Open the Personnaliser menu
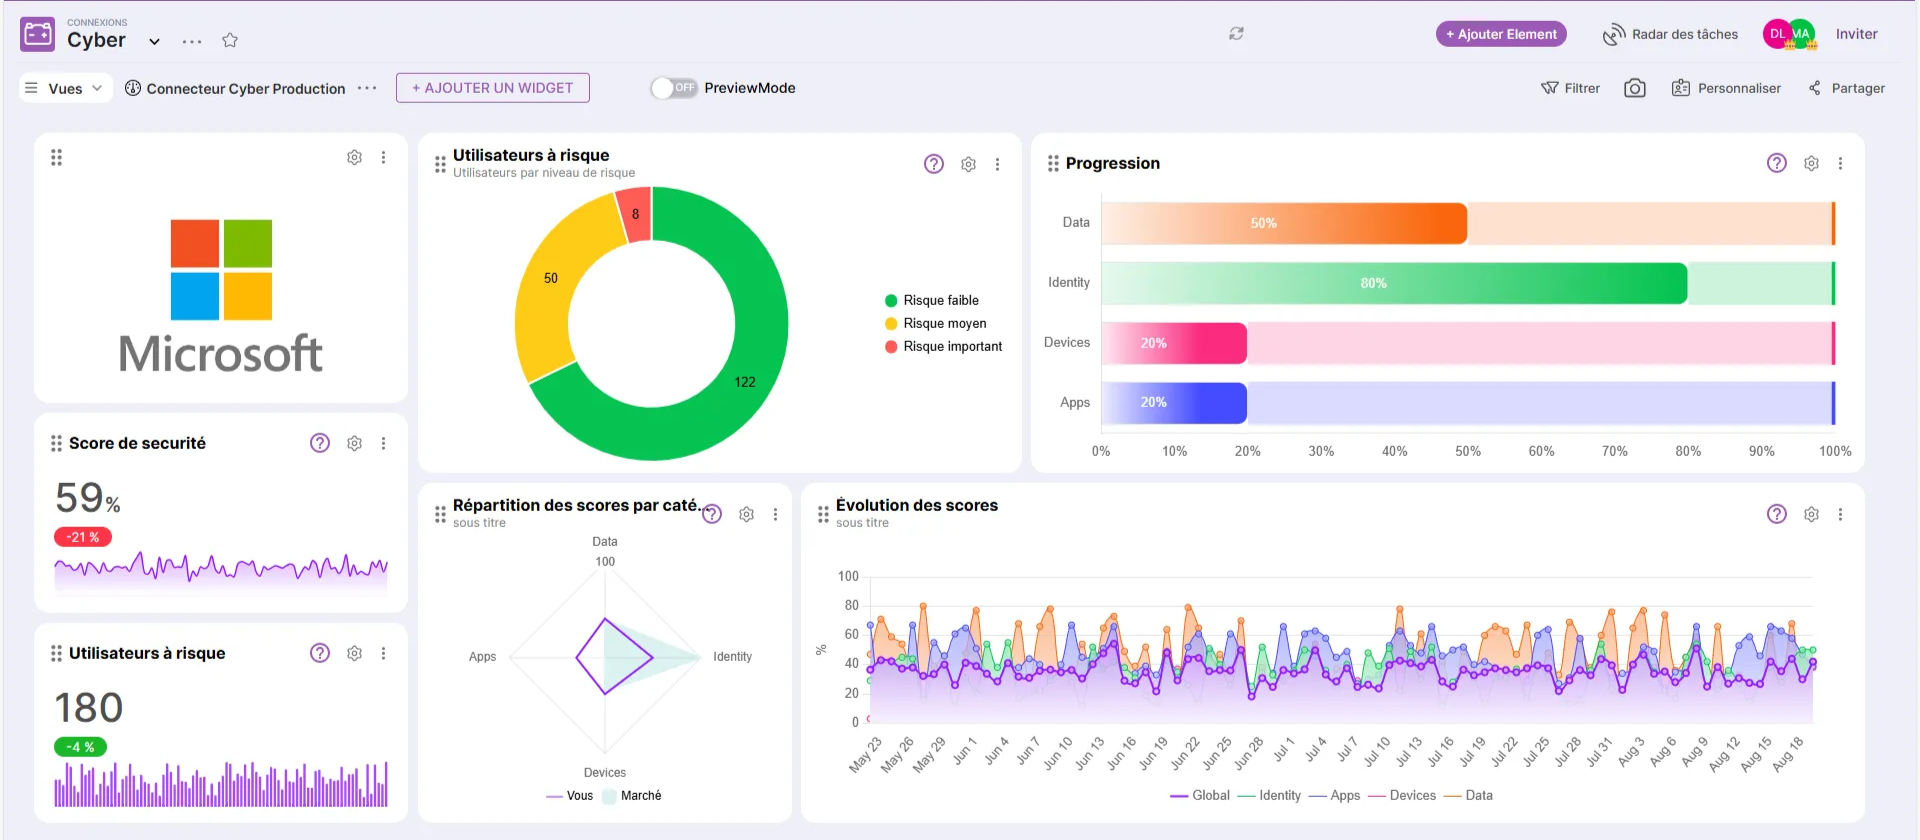 [1726, 88]
